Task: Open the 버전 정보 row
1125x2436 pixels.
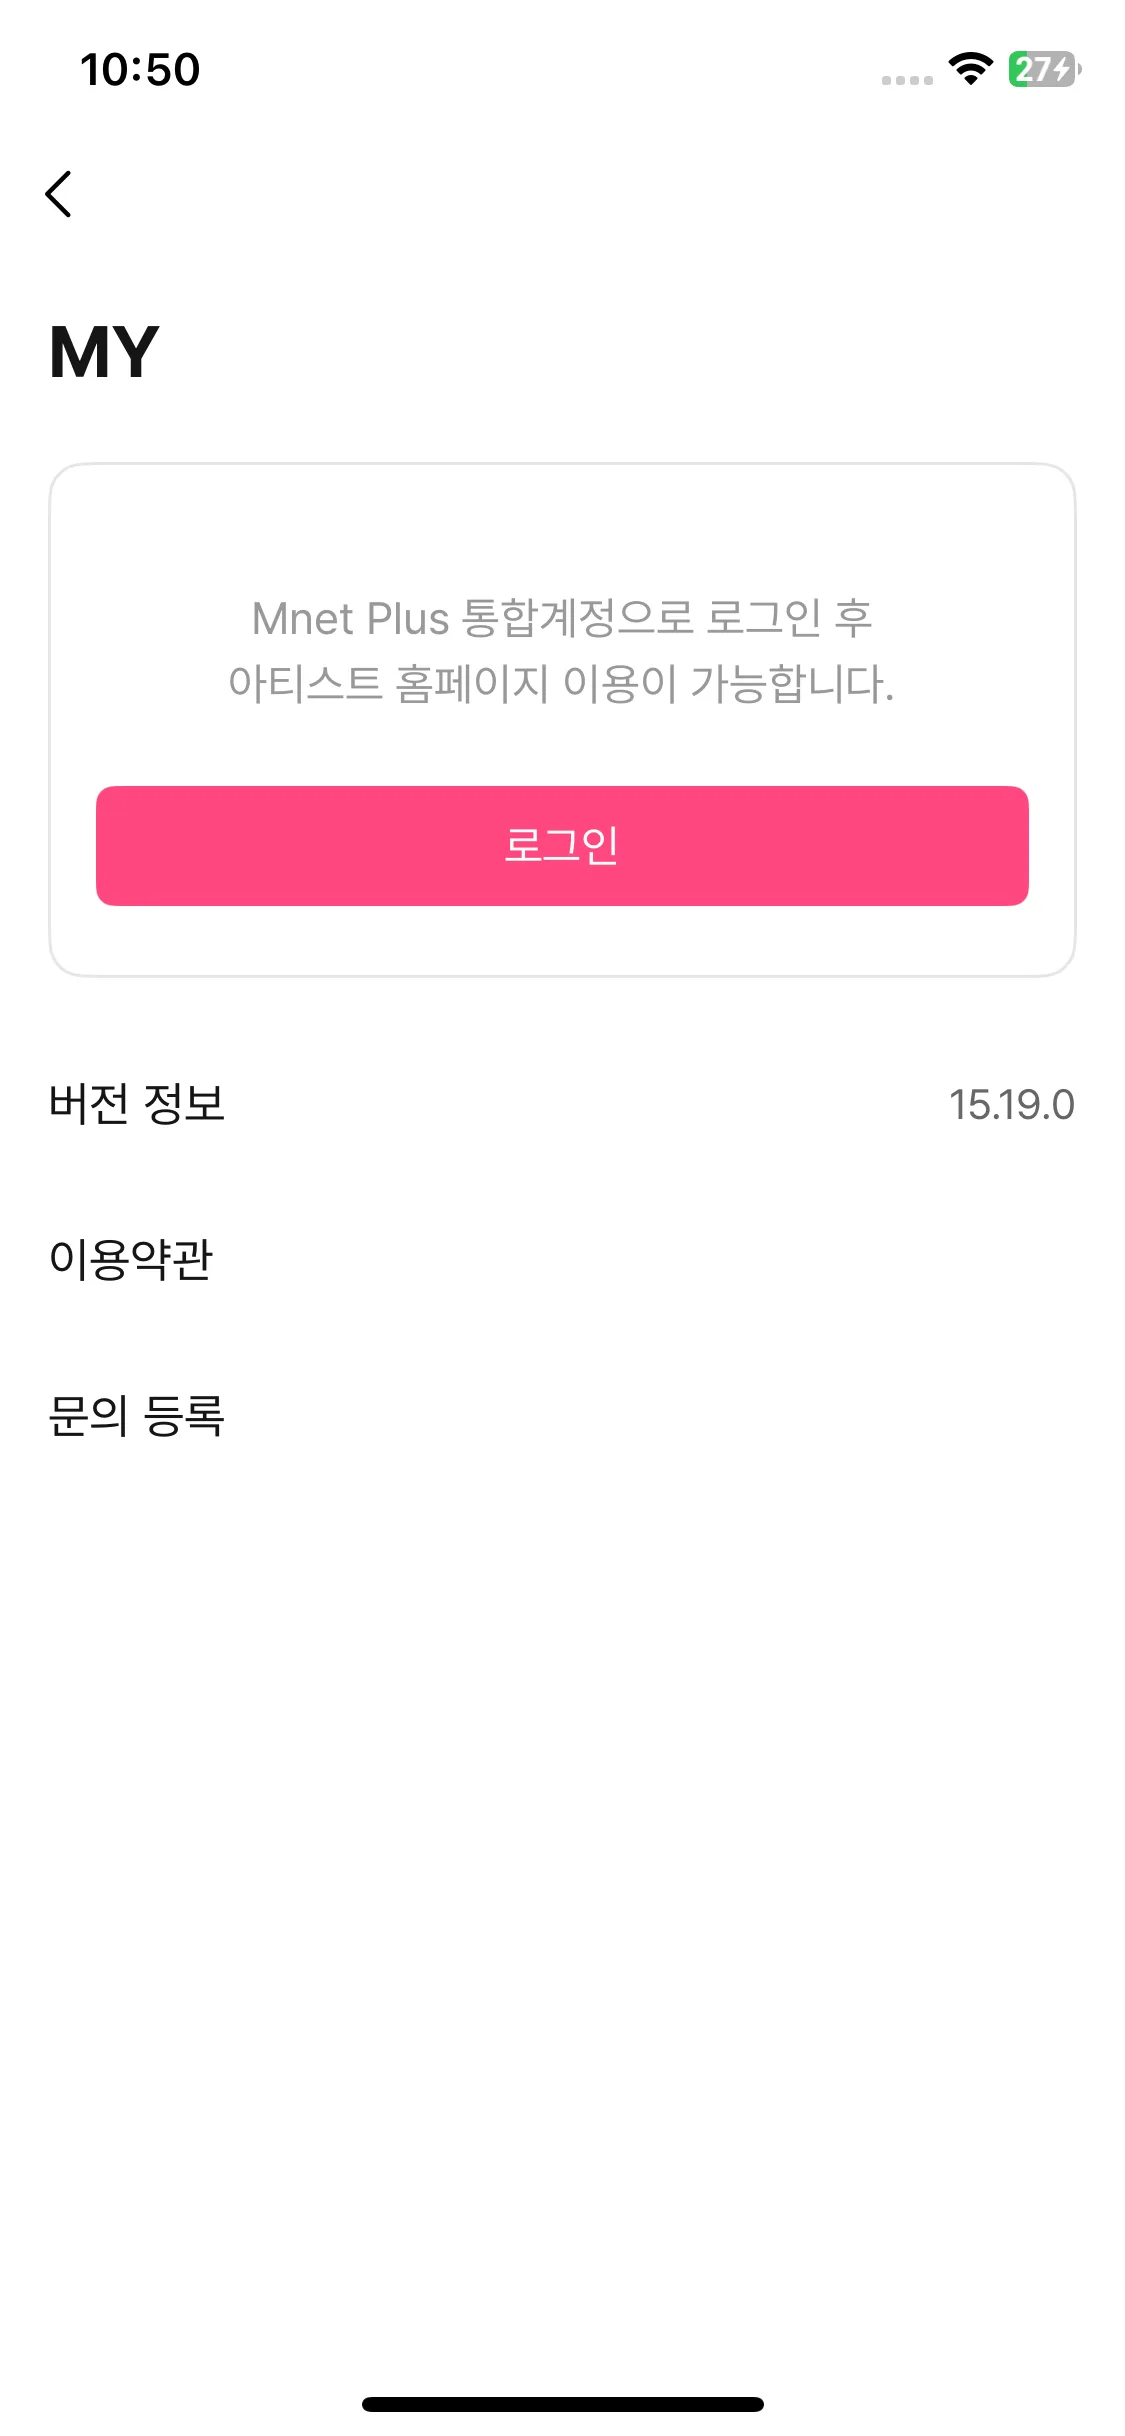Action: pyautogui.click(x=562, y=1104)
